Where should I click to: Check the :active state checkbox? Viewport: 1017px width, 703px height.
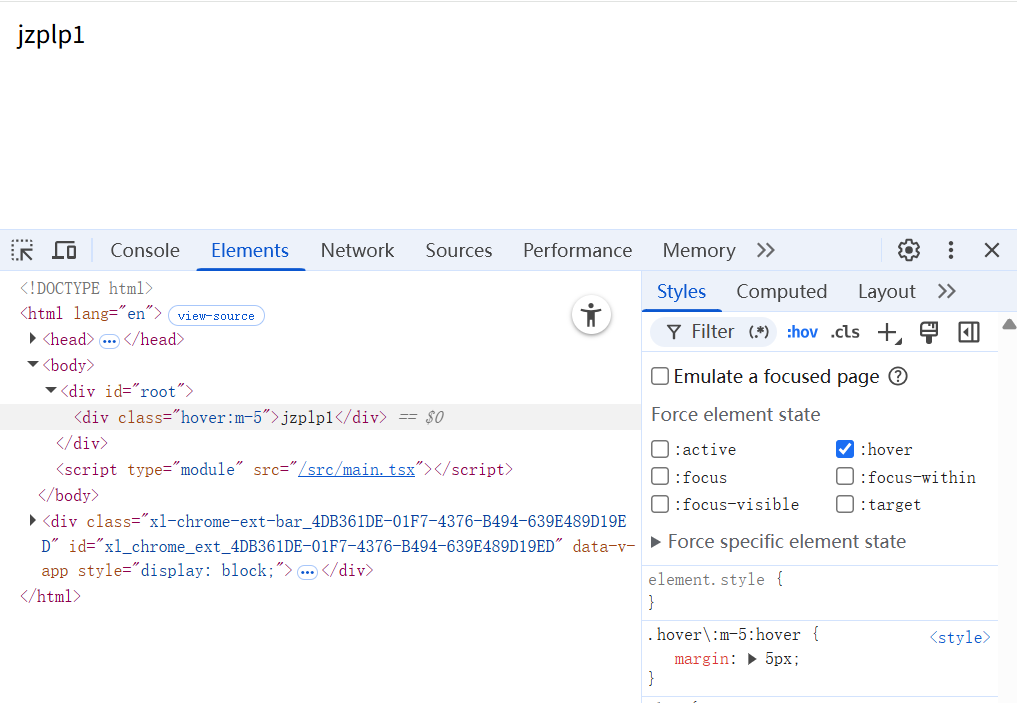(x=660, y=449)
